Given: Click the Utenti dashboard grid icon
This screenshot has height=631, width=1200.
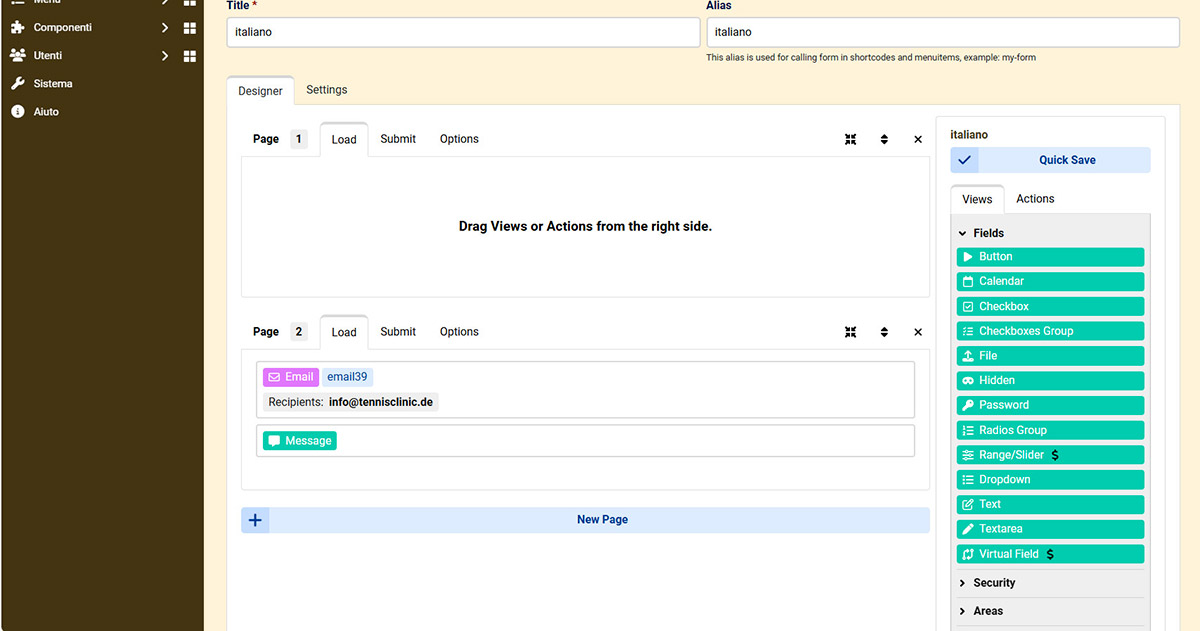Looking at the screenshot, I should click(190, 56).
